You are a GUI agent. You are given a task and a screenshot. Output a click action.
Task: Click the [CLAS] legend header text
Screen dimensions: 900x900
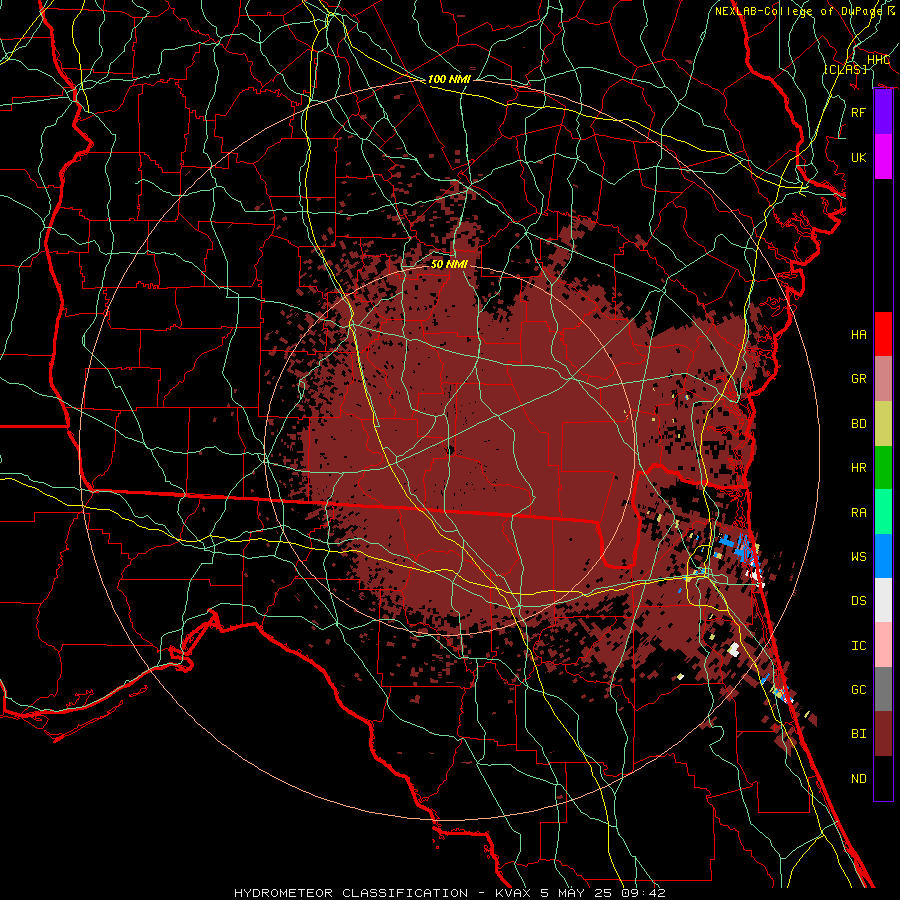tap(845, 69)
